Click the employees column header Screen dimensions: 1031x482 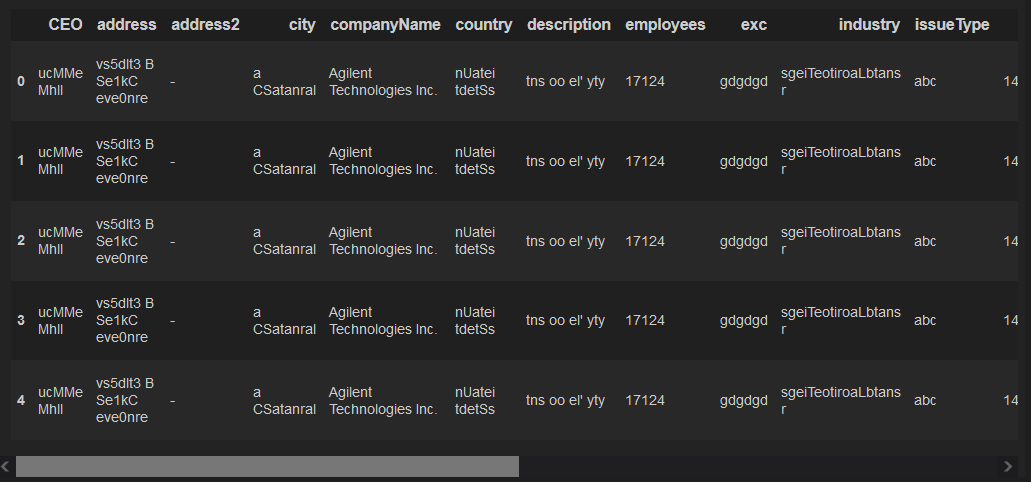(665, 25)
